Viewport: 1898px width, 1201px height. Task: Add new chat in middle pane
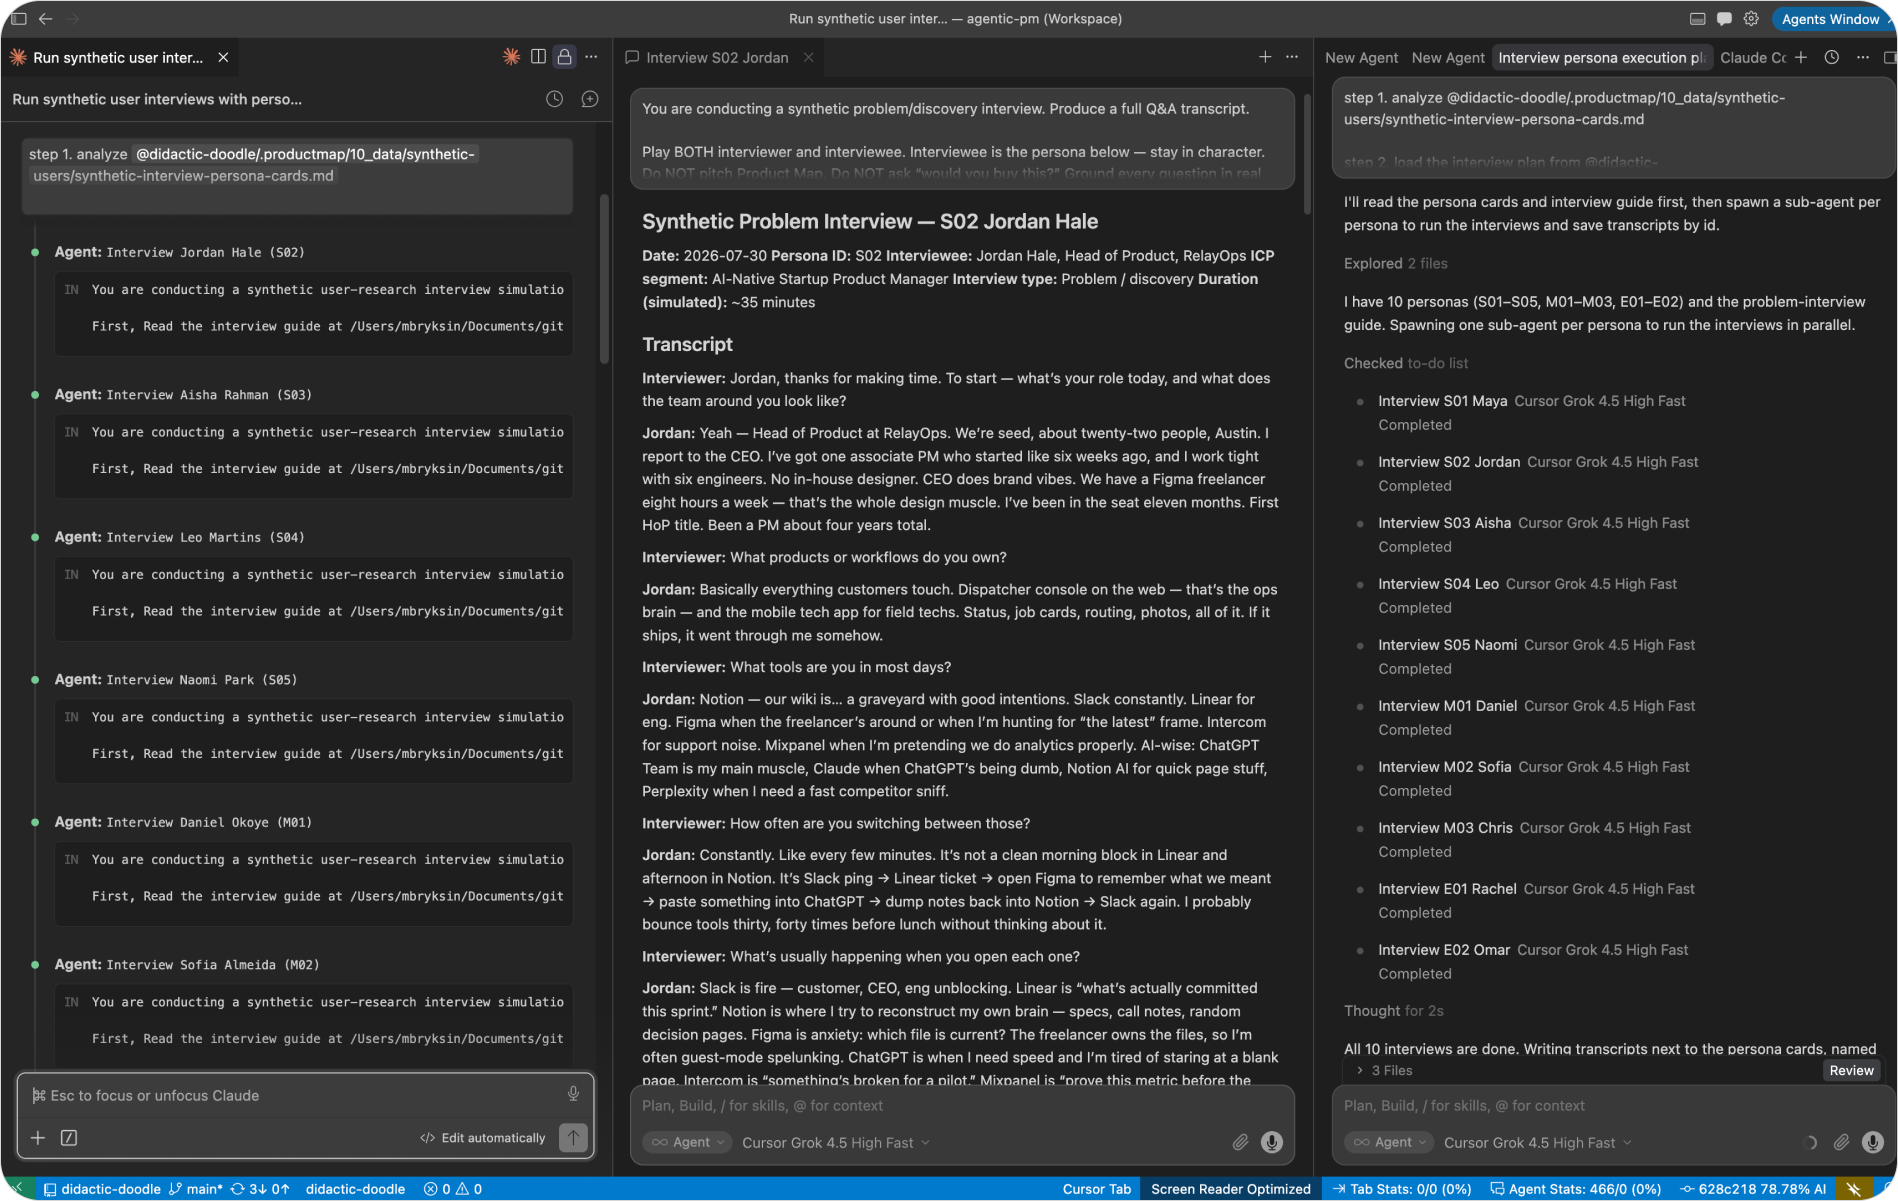tap(1265, 57)
